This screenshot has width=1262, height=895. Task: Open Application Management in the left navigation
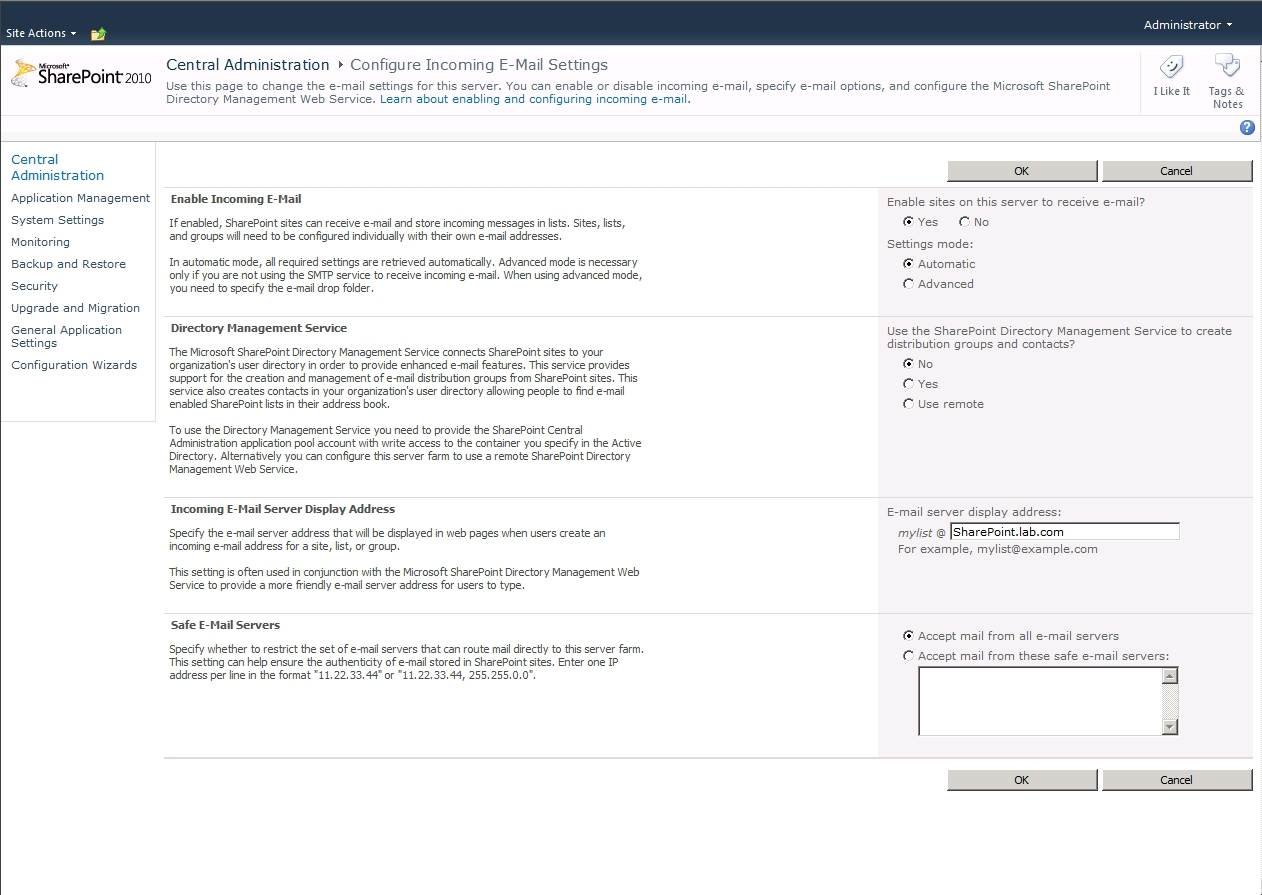[80, 198]
